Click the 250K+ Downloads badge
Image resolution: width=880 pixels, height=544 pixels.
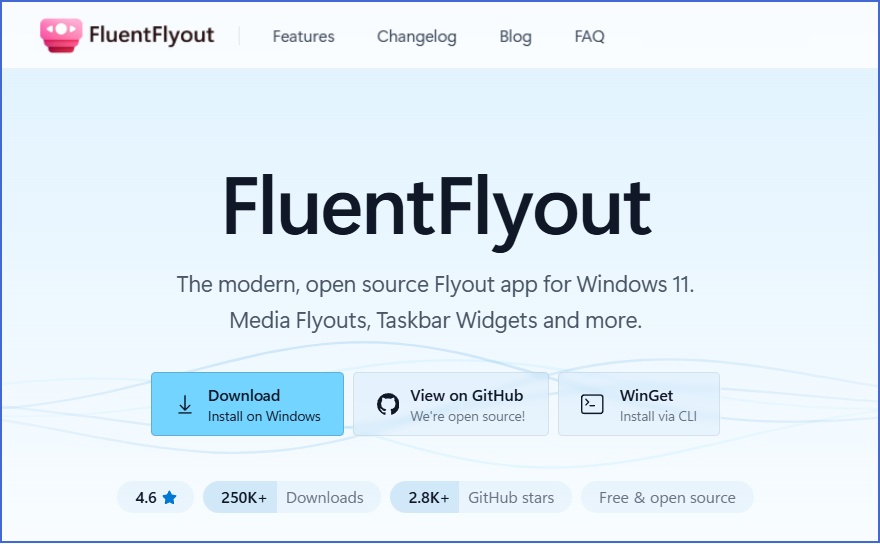pyautogui.click(x=292, y=497)
